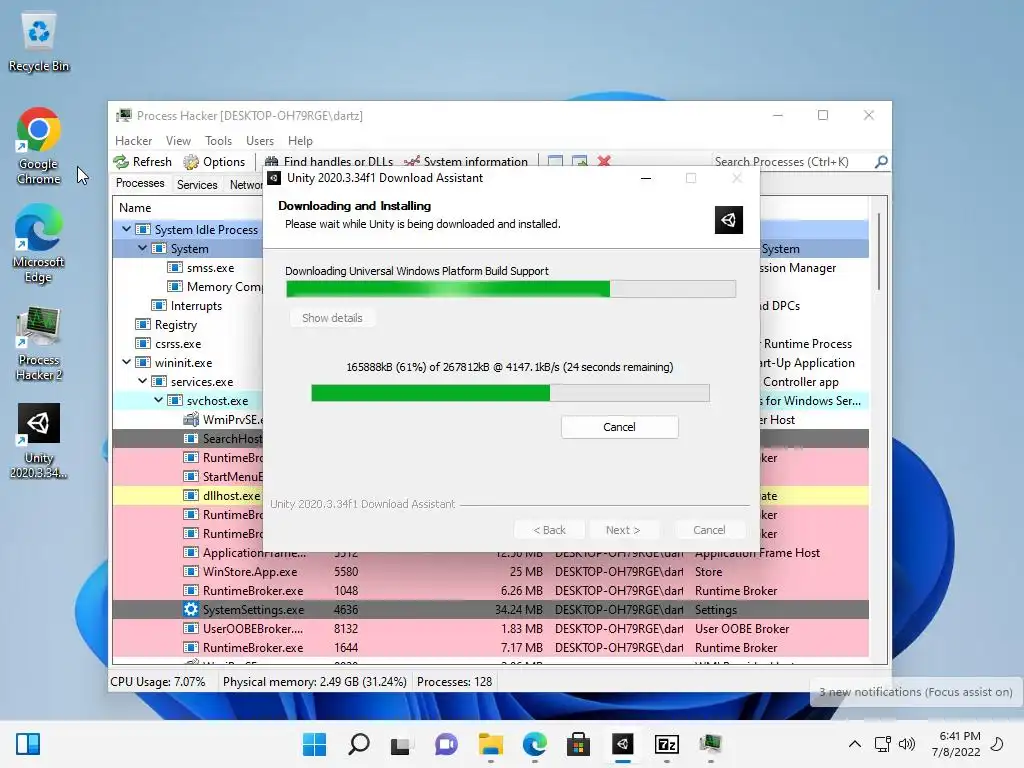Click the red X terminate icon in toolbar

pyautogui.click(x=604, y=161)
